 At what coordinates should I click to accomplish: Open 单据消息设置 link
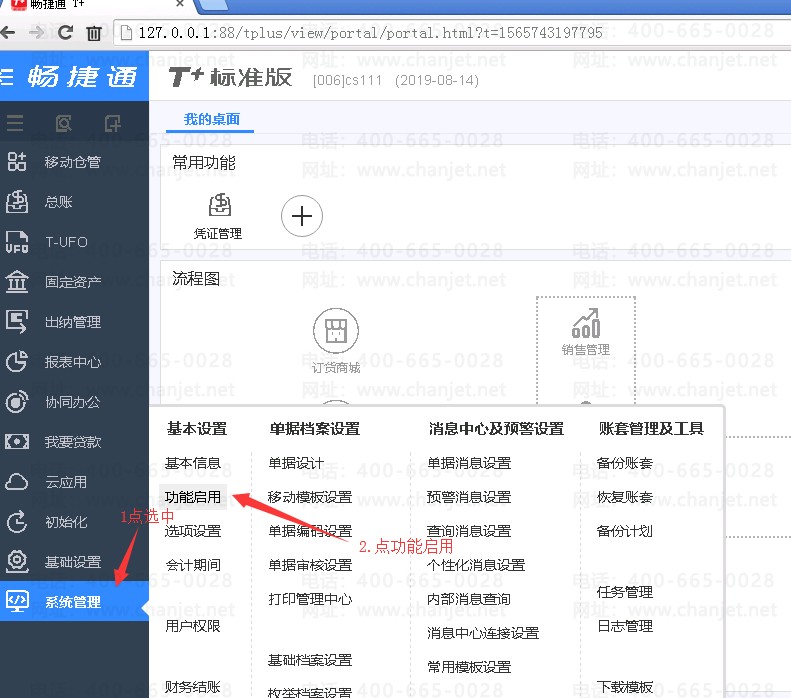469,463
